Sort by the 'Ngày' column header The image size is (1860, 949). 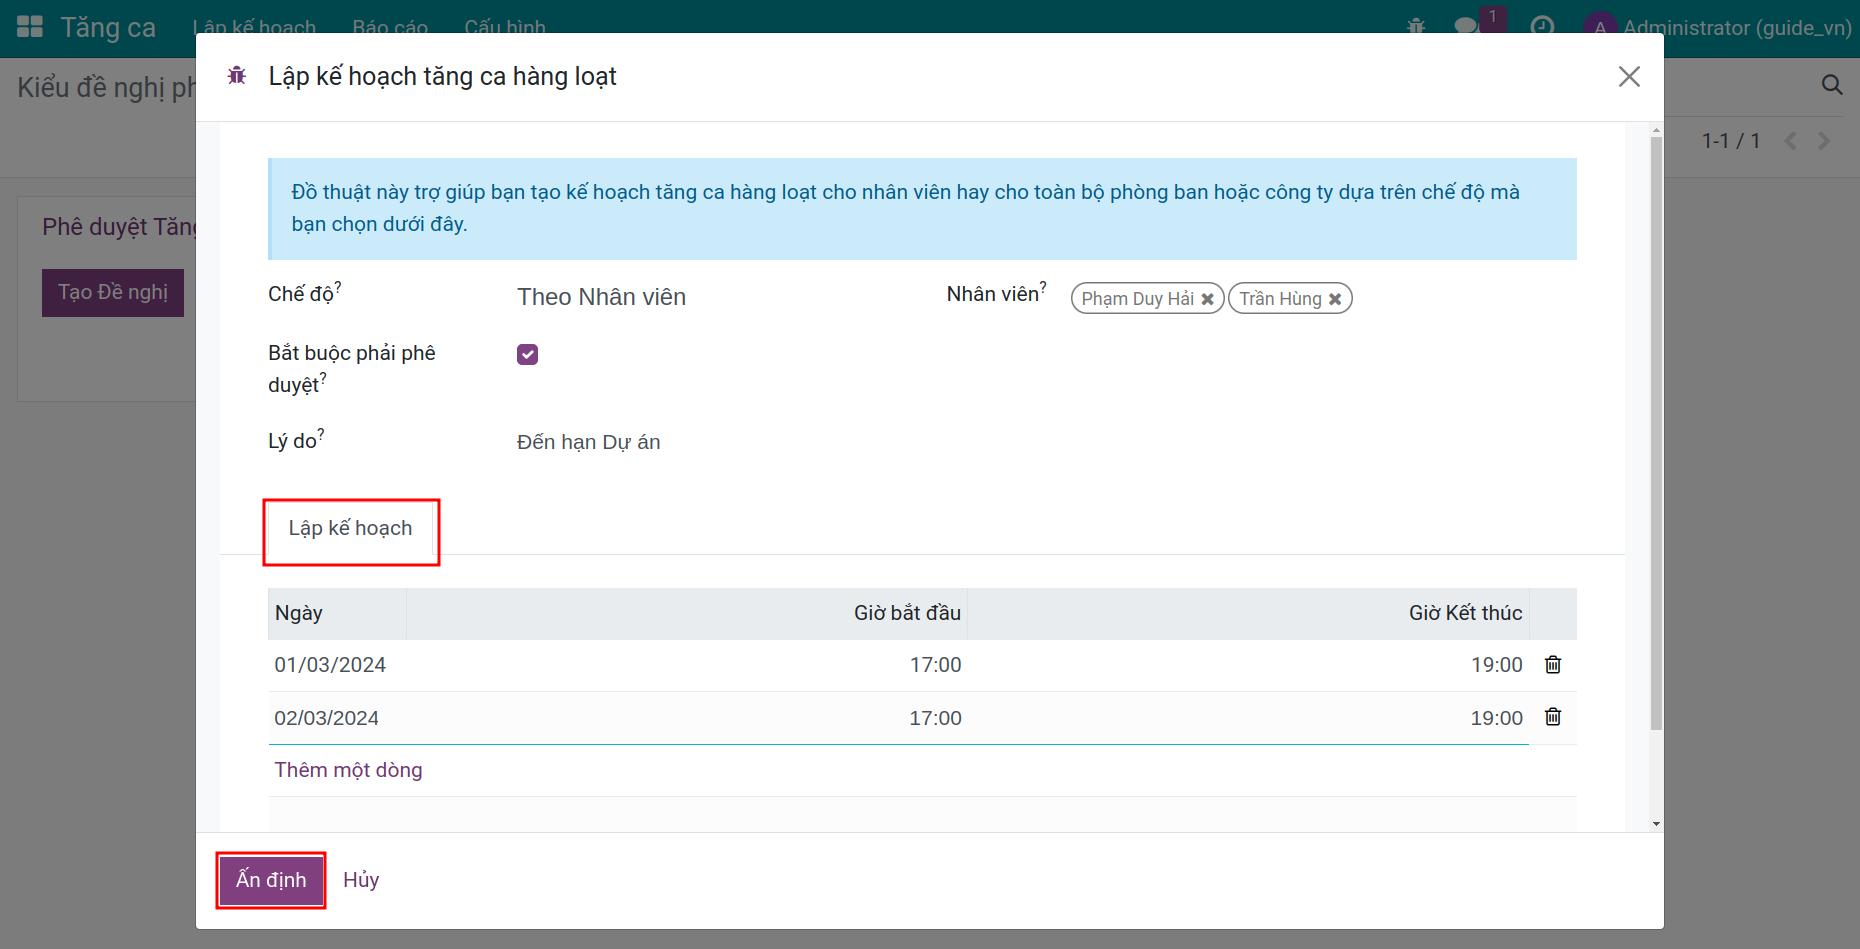click(x=299, y=613)
